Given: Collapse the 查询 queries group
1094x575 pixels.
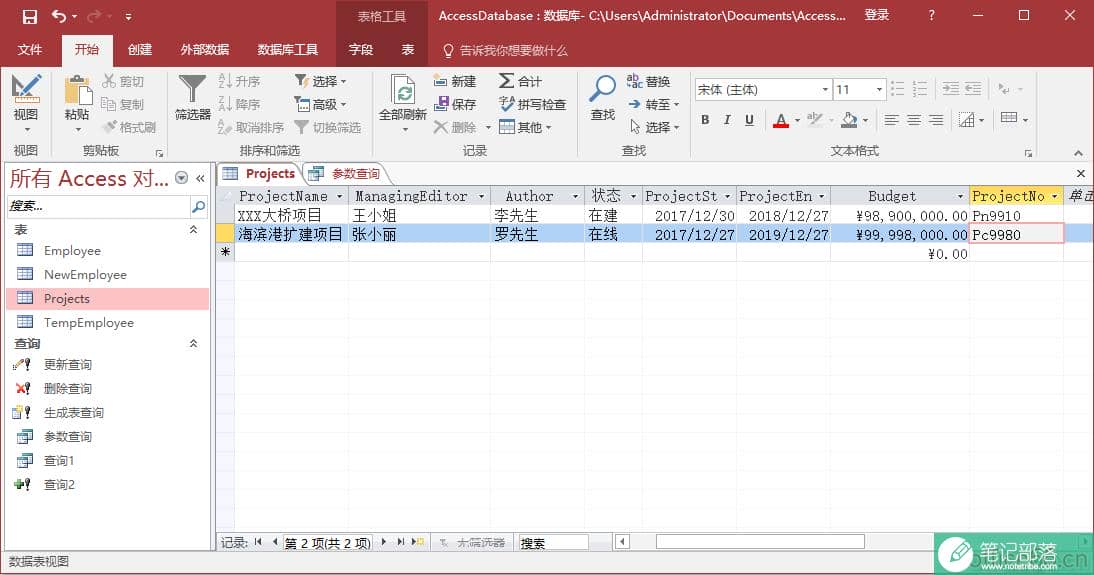Looking at the screenshot, I should point(193,343).
